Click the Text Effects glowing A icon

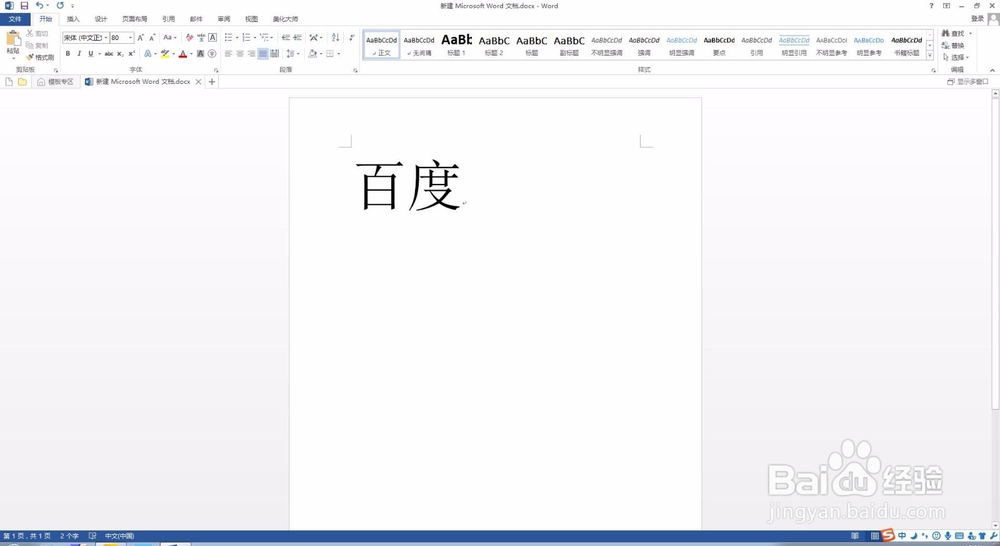(x=148, y=54)
